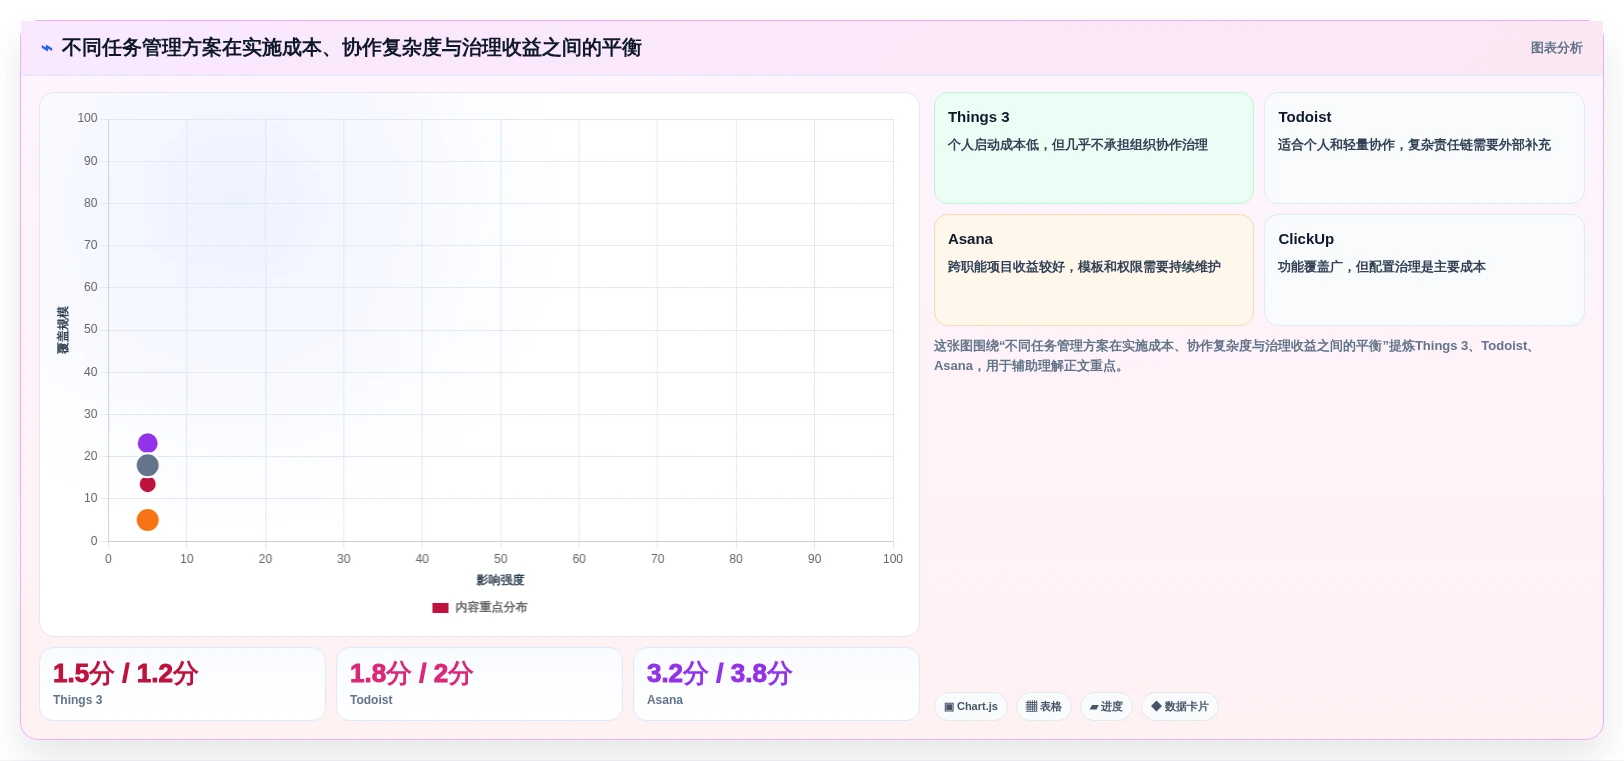Click the orange data point on the chart
This screenshot has width=1624, height=761.
coord(147,520)
